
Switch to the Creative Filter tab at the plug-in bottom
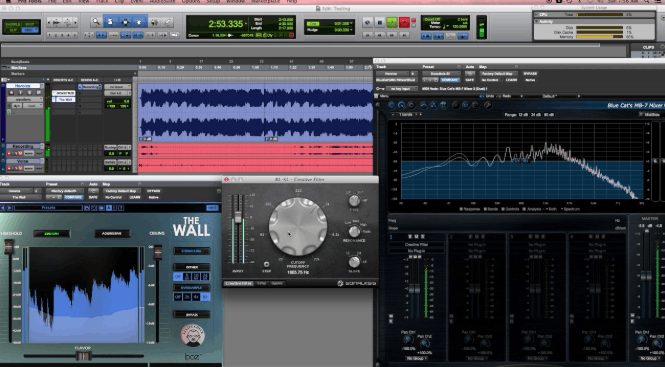point(239,283)
